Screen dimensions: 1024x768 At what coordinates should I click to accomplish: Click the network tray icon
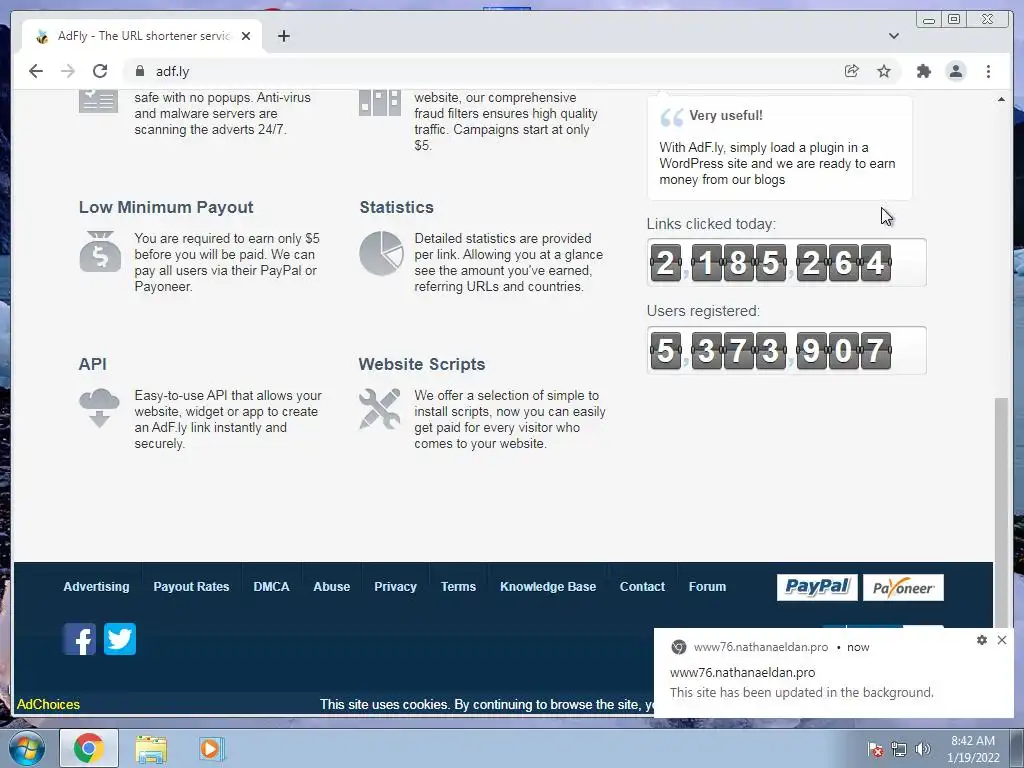tap(899, 750)
